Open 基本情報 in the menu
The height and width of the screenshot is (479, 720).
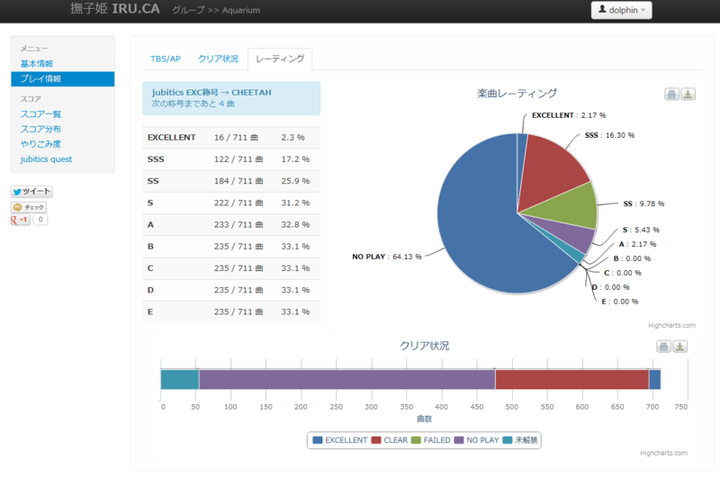point(37,63)
